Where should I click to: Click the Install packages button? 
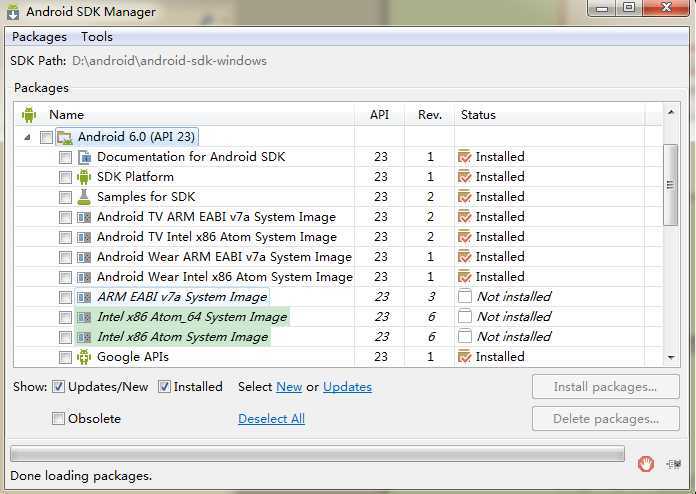point(605,387)
